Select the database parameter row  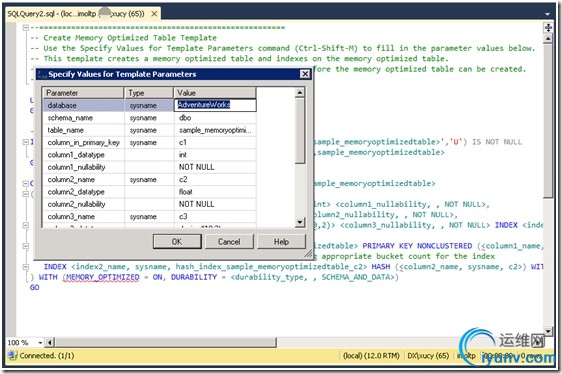point(150,105)
